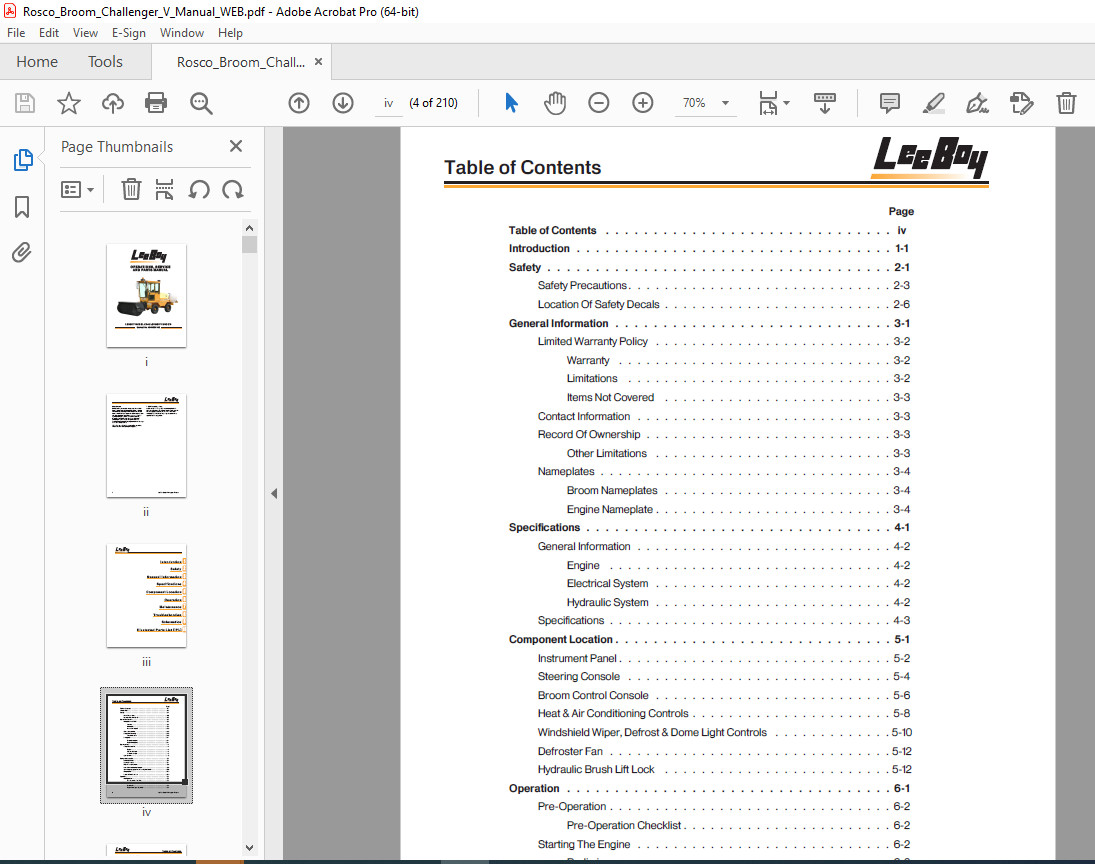
Task: Close the Rosco_Broom document tab
Action: coord(318,61)
